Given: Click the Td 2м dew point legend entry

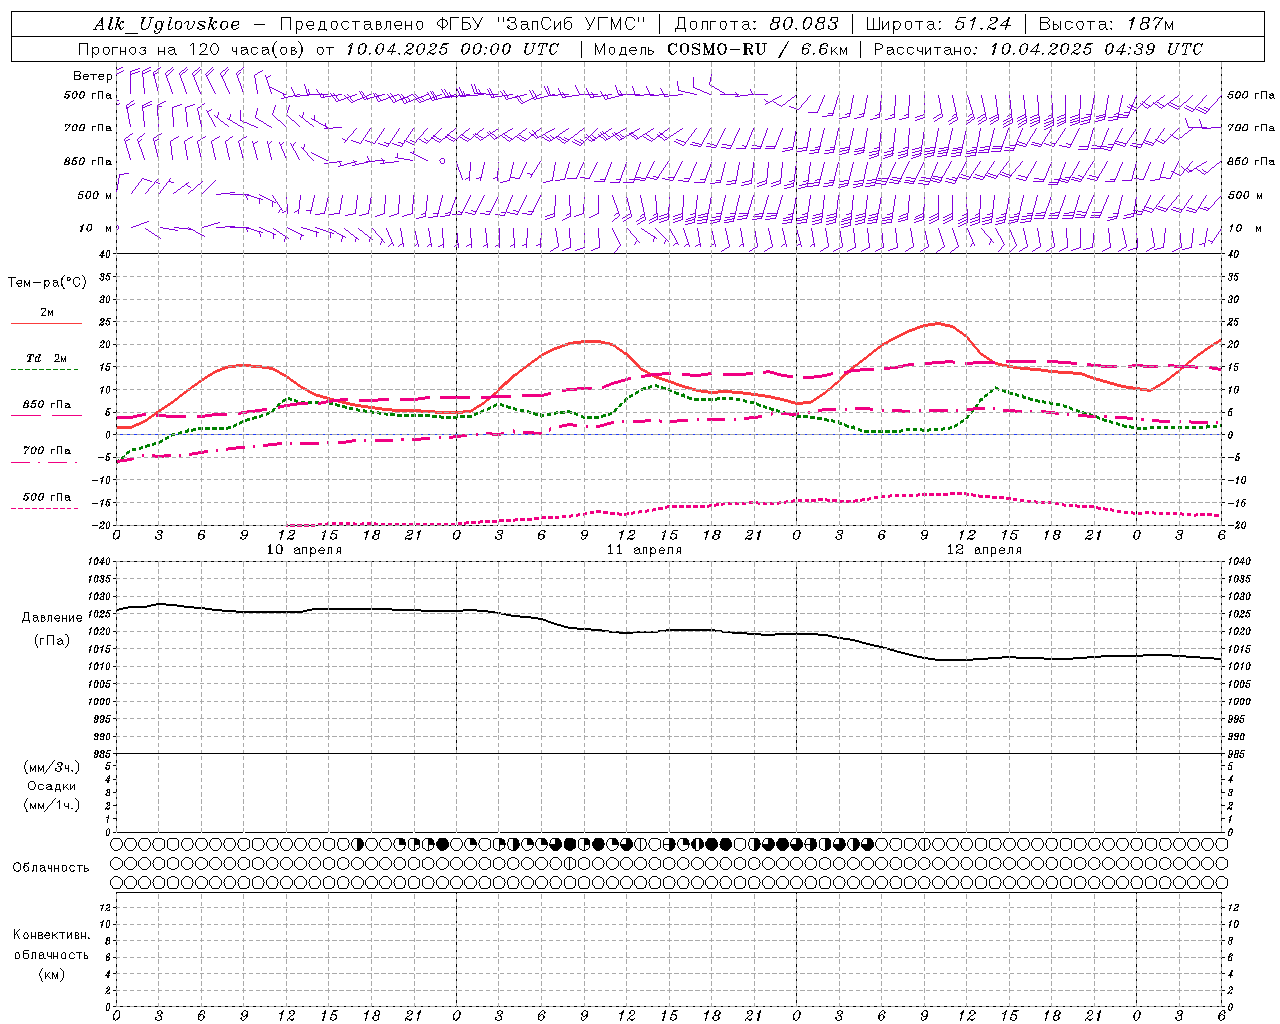Looking at the screenshot, I should (x=47, y=358).
